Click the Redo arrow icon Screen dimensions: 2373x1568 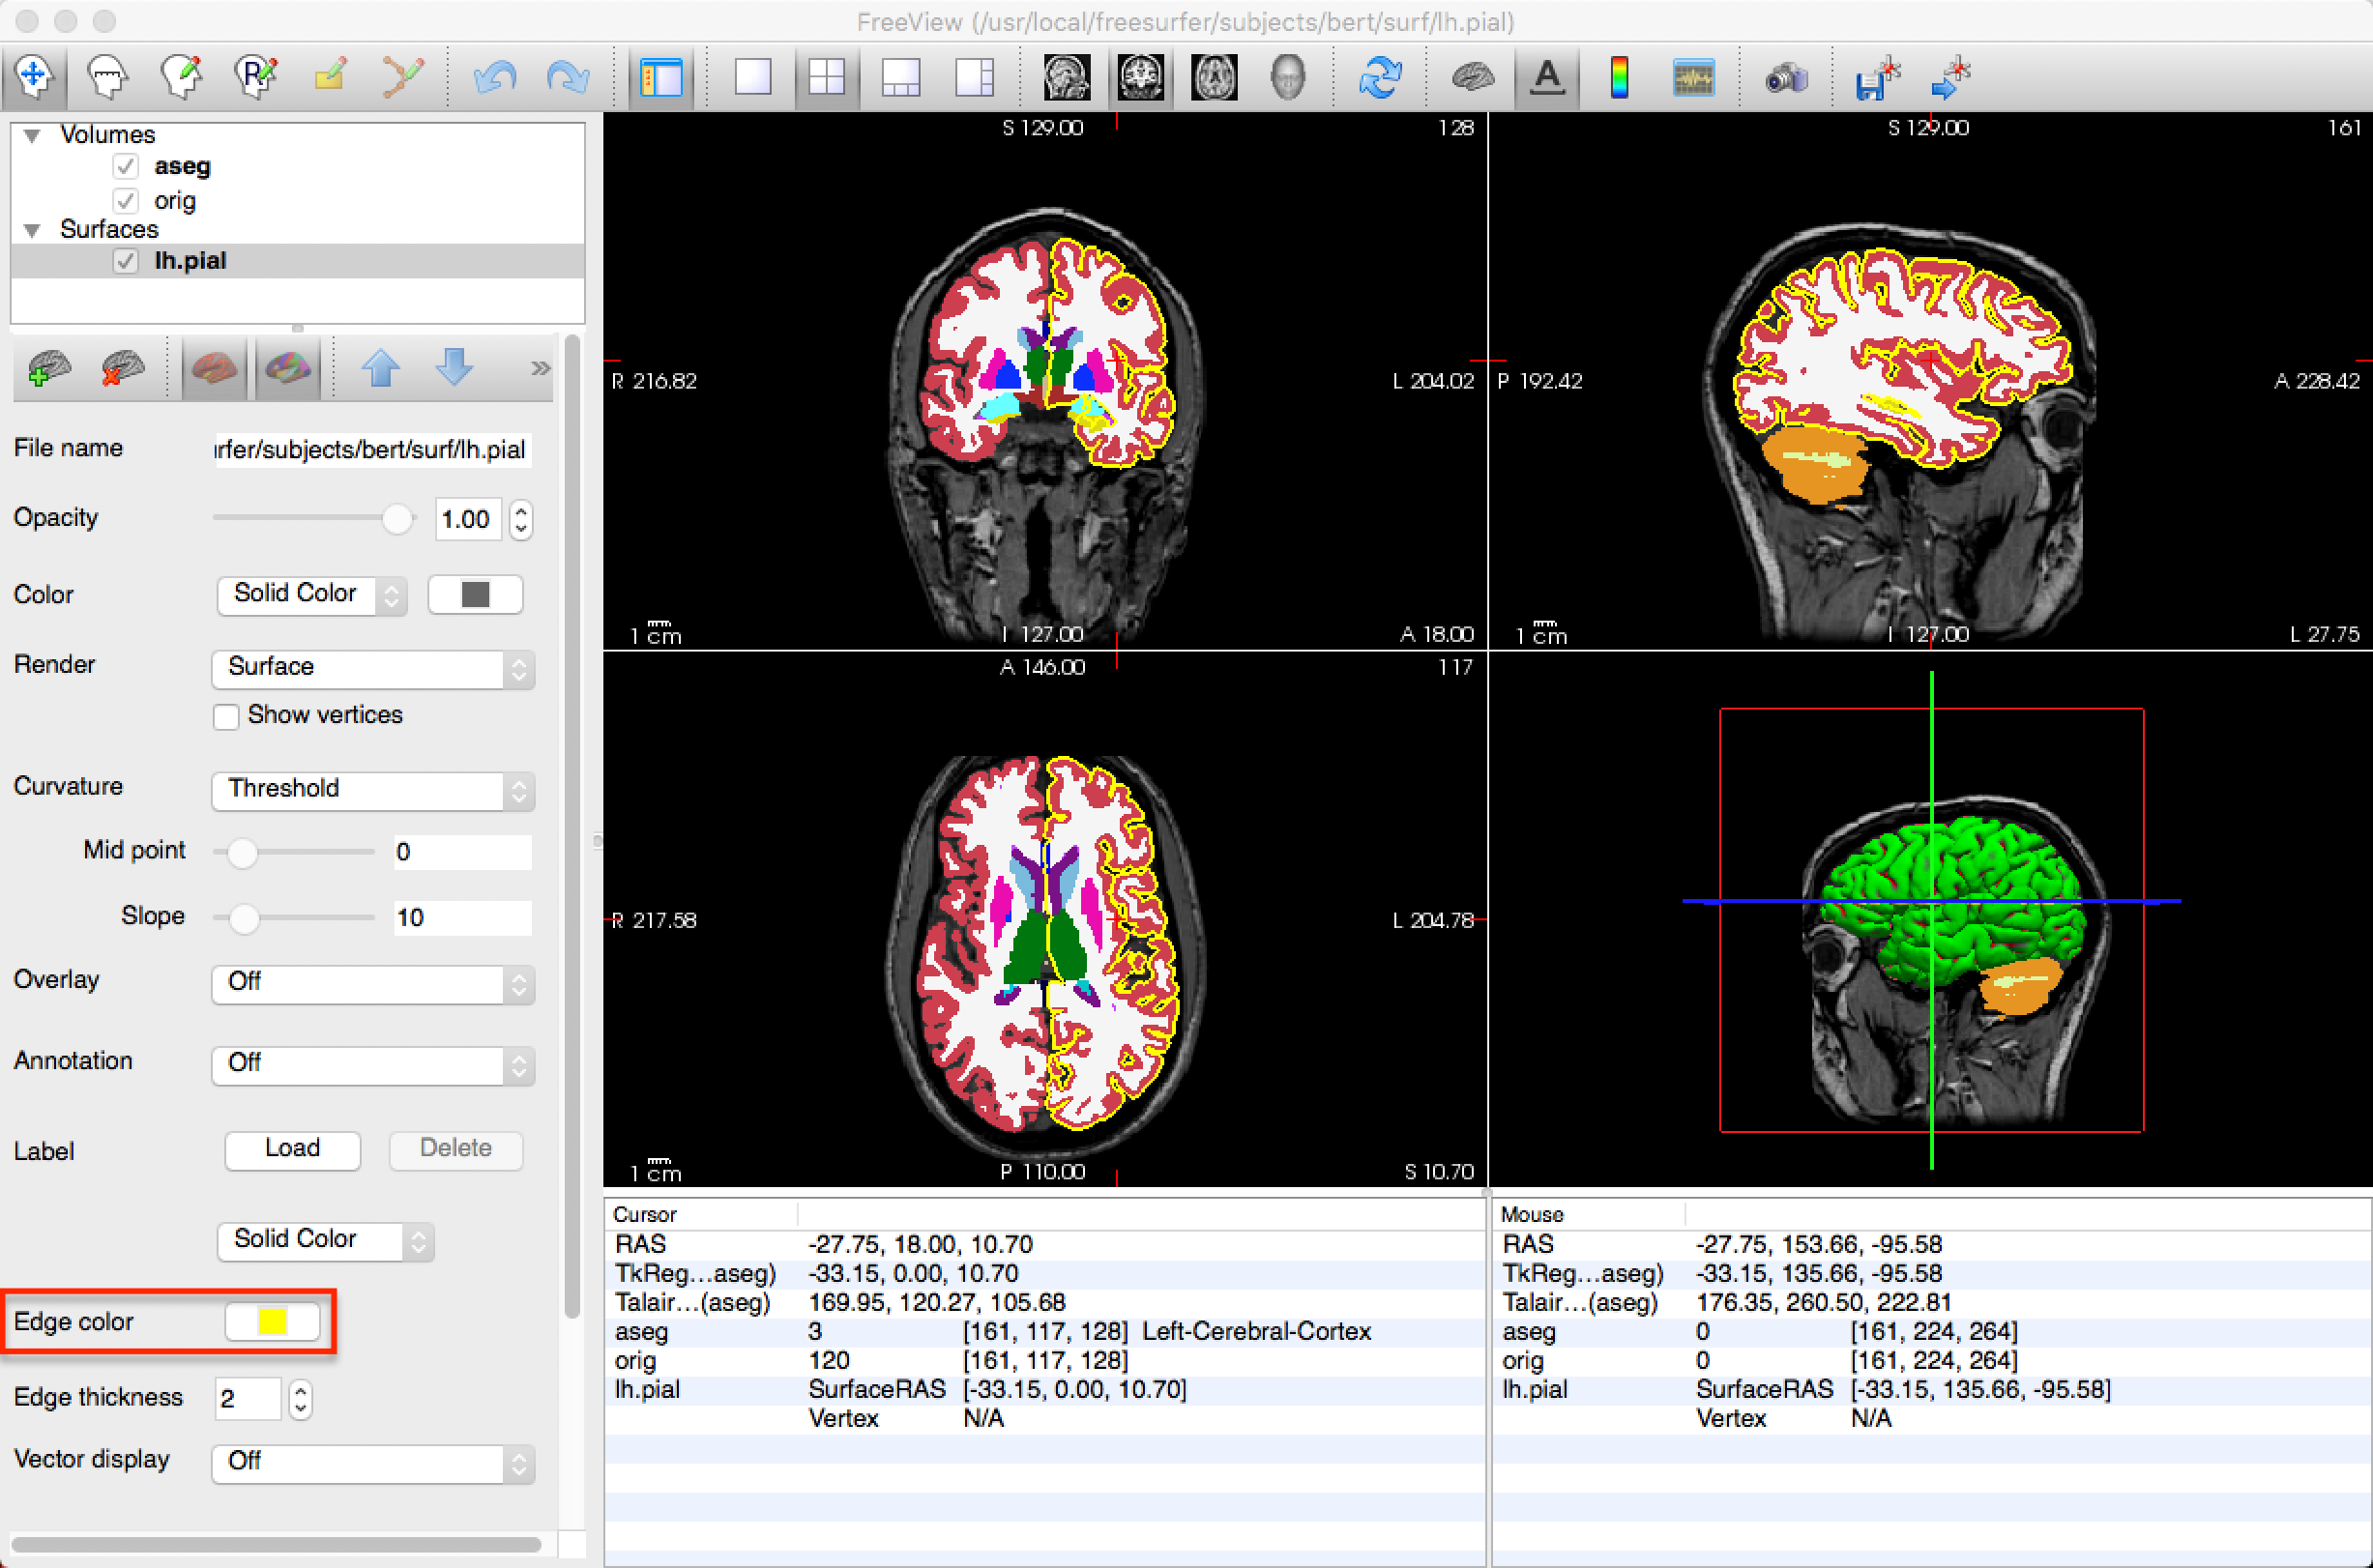(x=568, y=77)
